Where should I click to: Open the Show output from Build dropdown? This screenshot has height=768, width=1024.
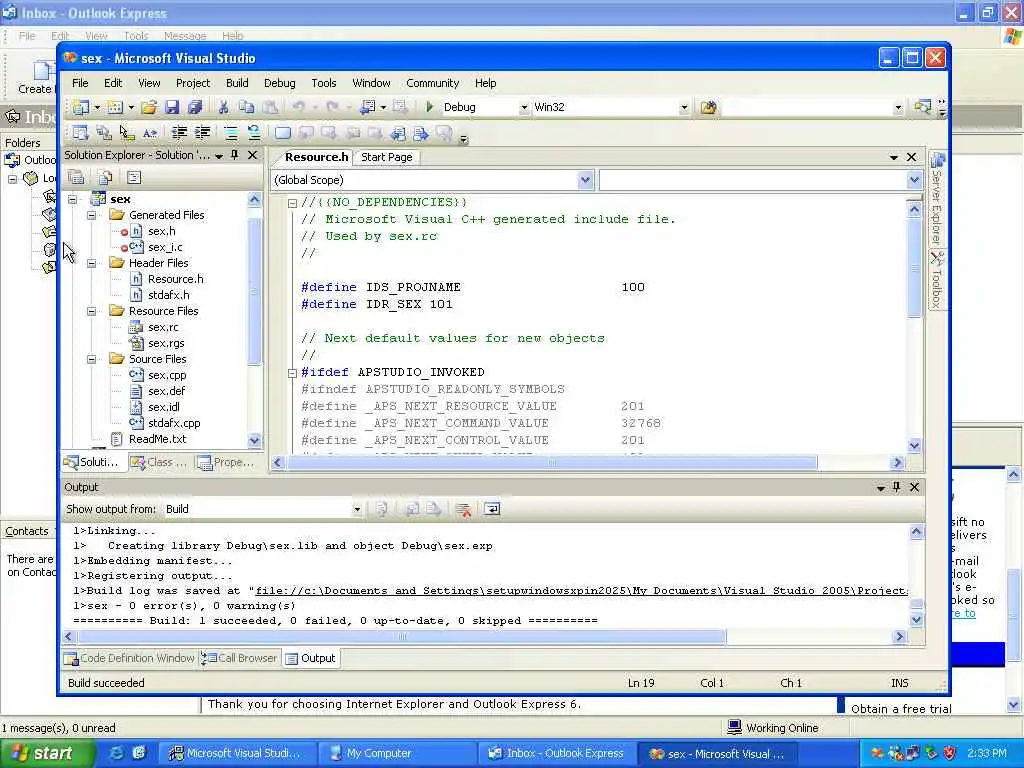[357, 509]
